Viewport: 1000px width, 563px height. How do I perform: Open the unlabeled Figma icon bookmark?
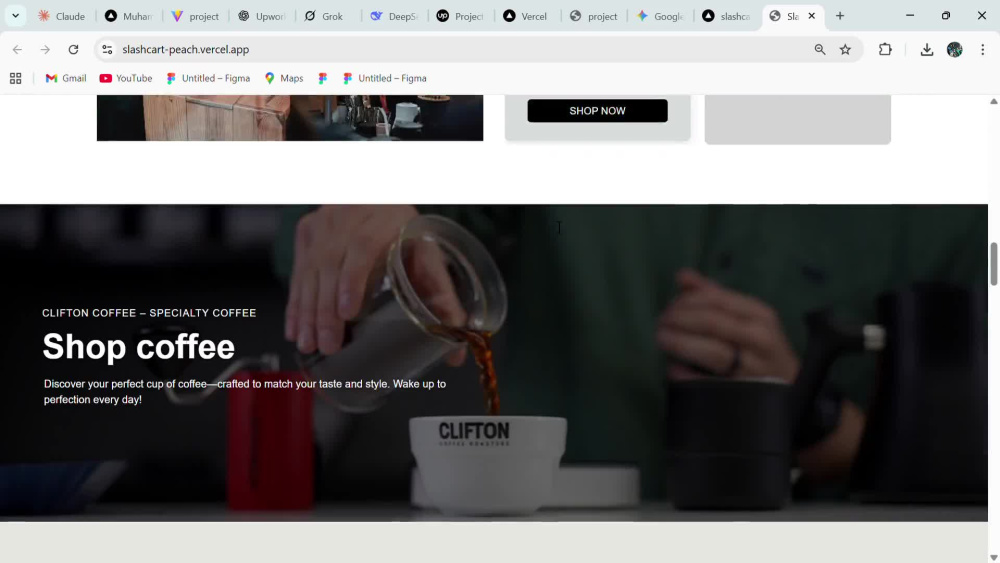(x=323, y=78)
